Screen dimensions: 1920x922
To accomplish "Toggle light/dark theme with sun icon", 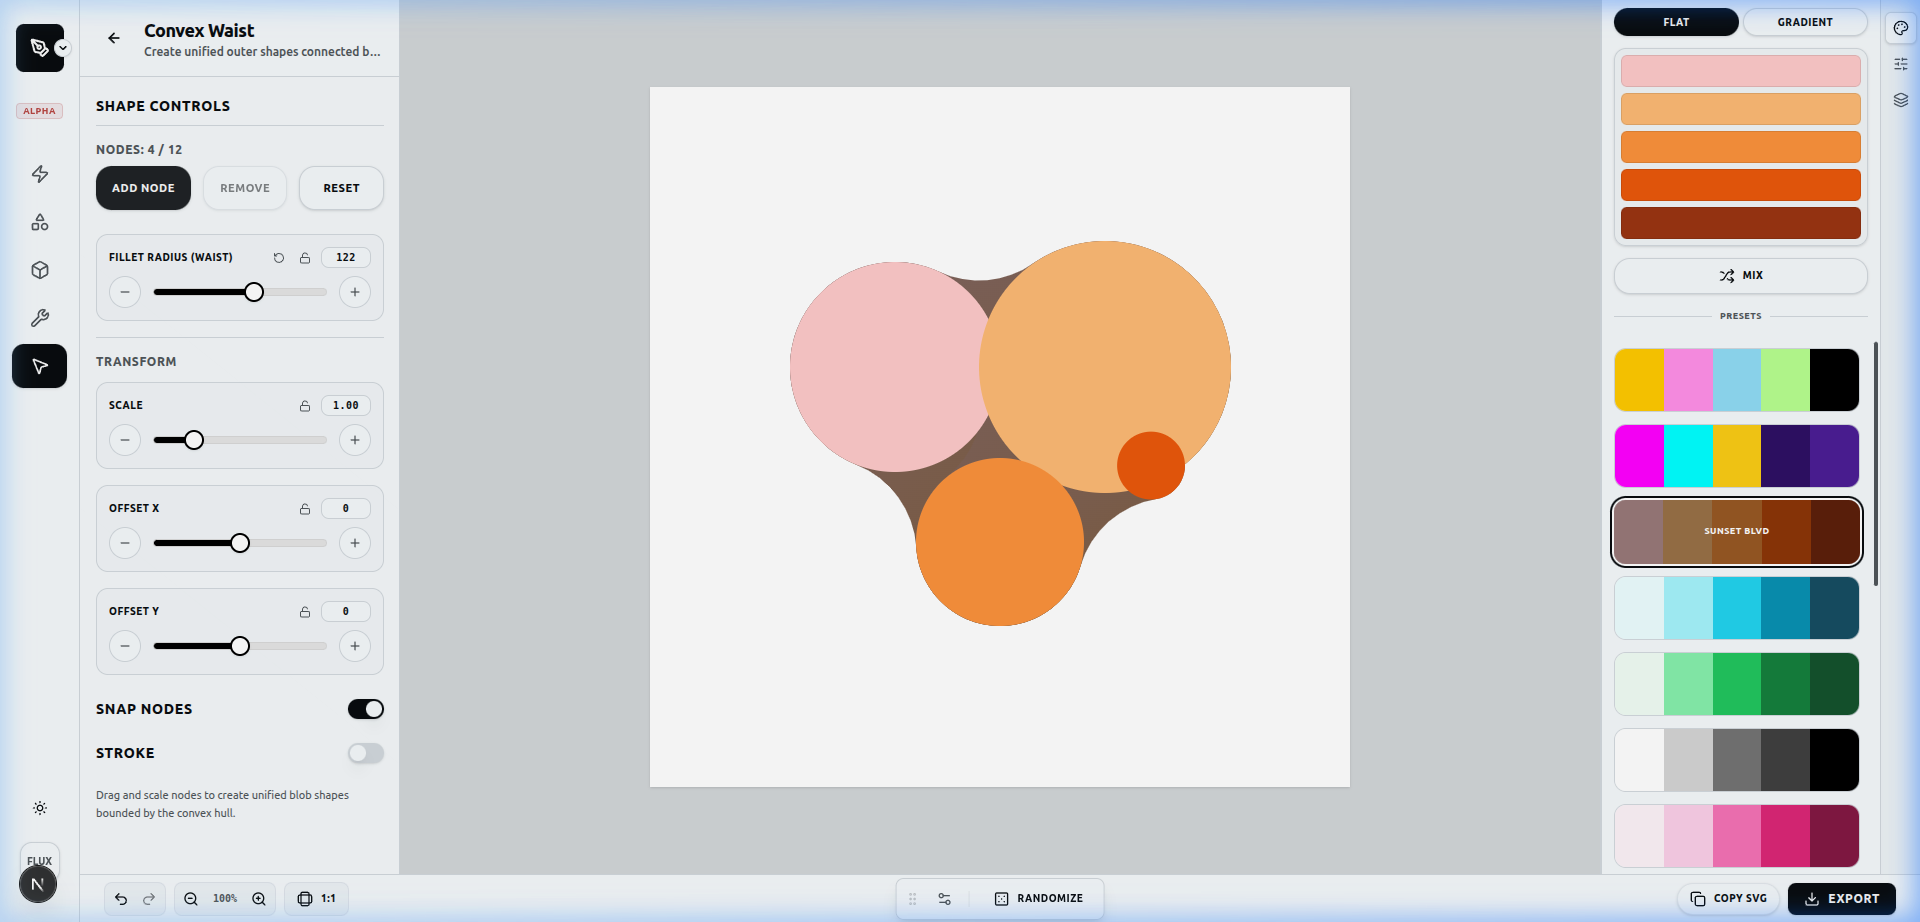I will [39, 808].
